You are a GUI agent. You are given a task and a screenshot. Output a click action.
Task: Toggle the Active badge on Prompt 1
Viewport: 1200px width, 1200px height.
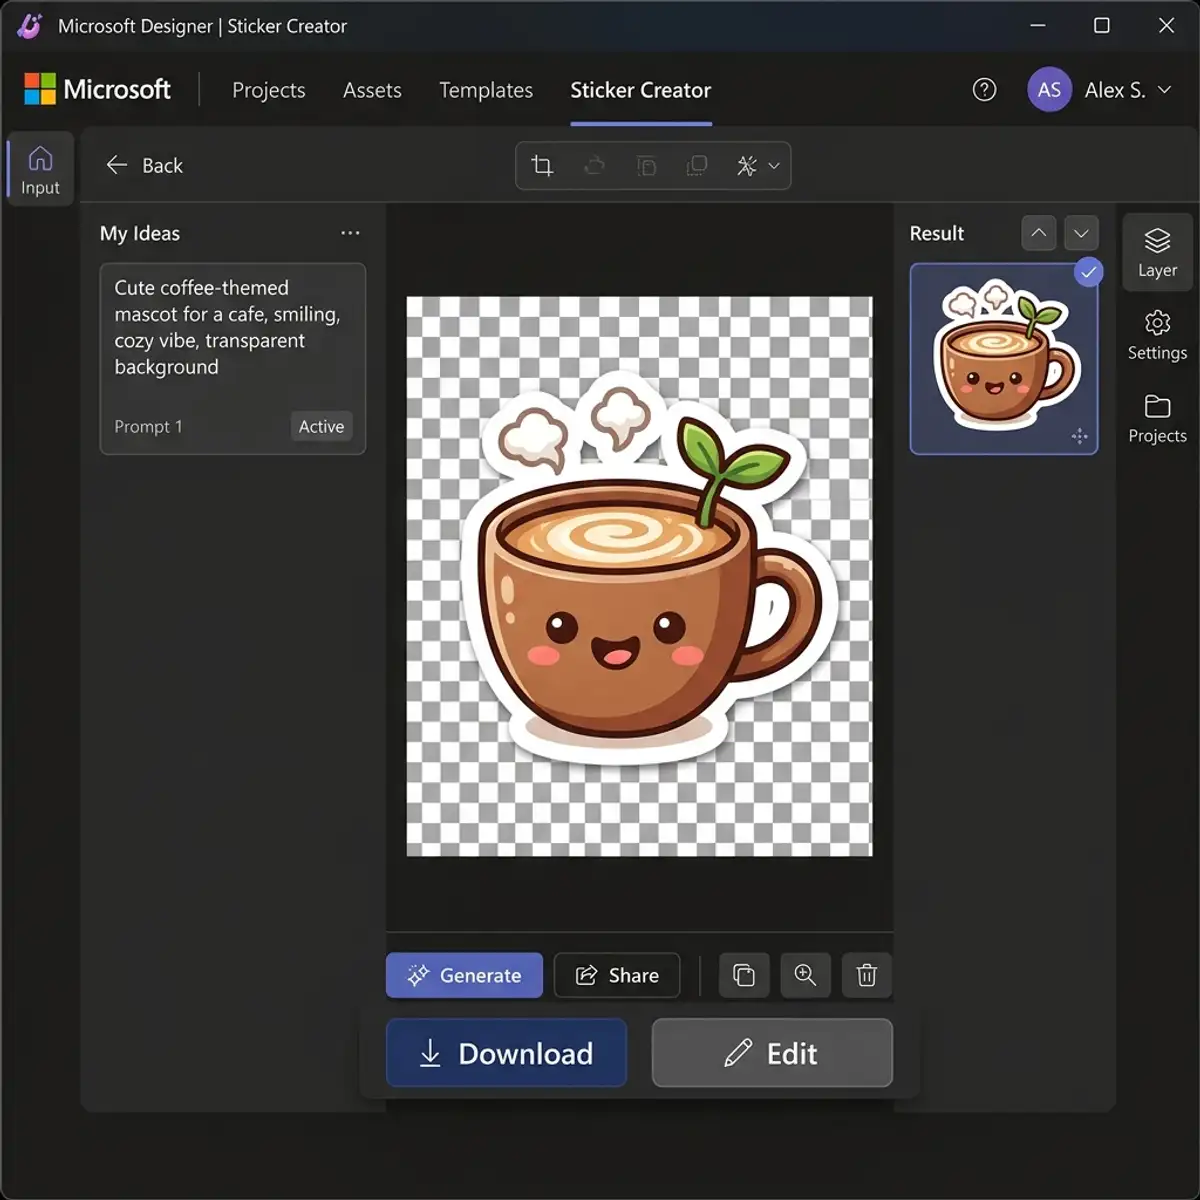321,426
